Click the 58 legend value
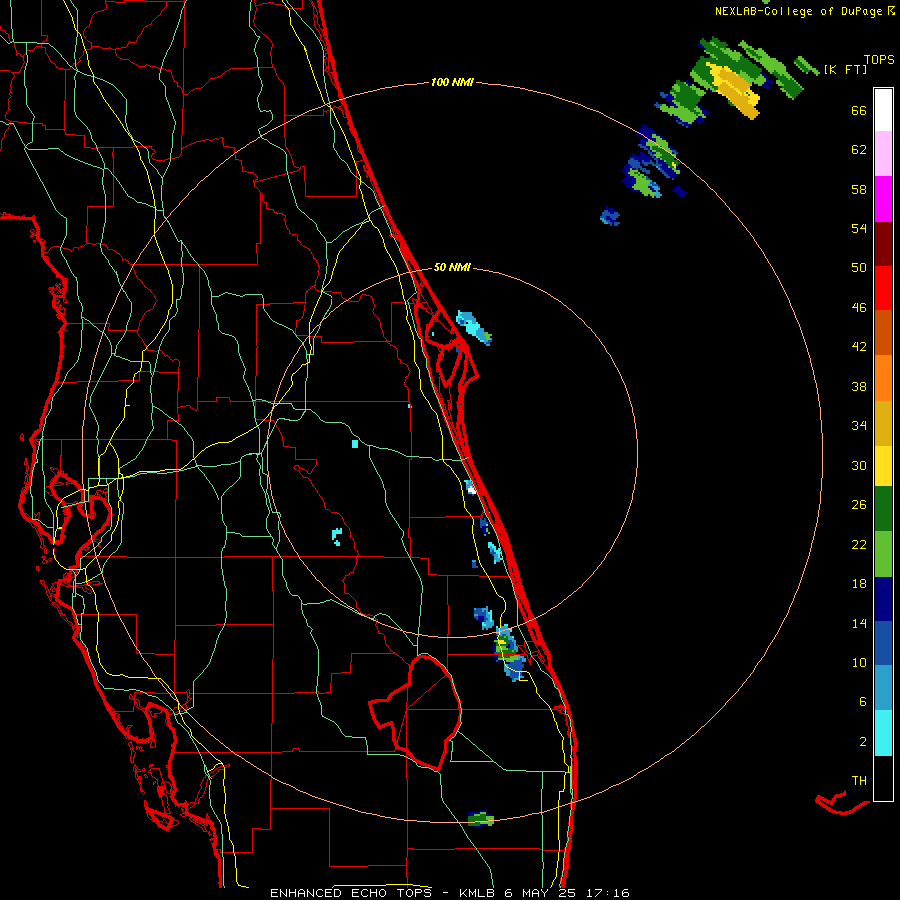 [859, 189]
